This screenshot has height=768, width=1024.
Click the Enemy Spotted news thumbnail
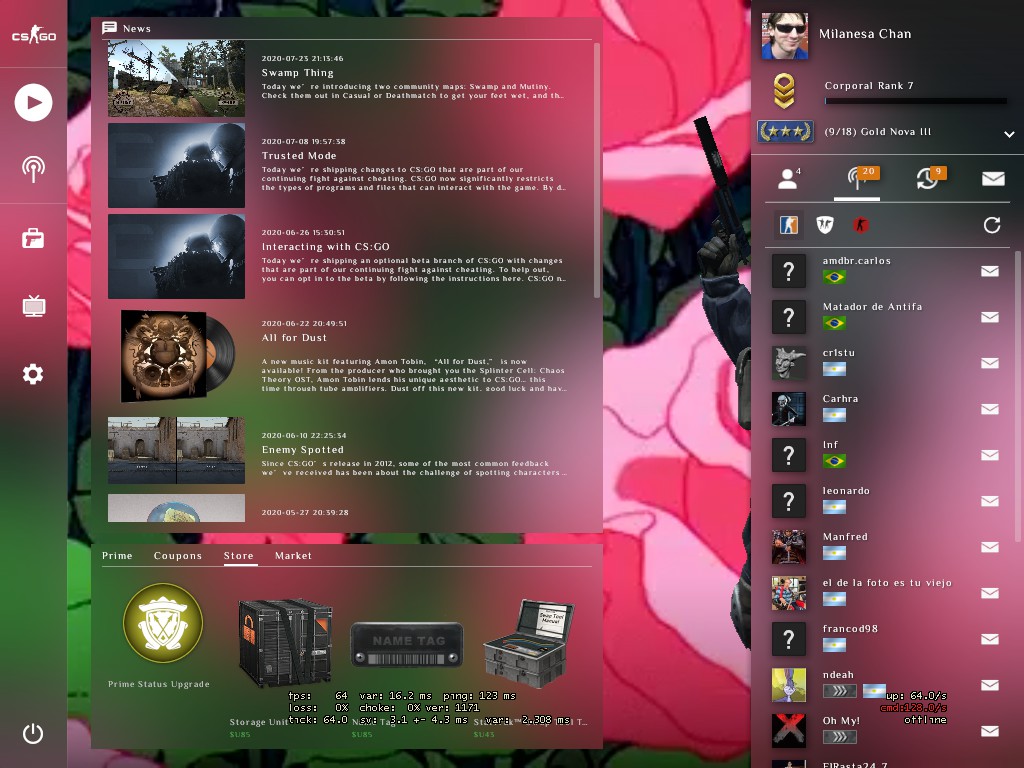coord(176,451)
